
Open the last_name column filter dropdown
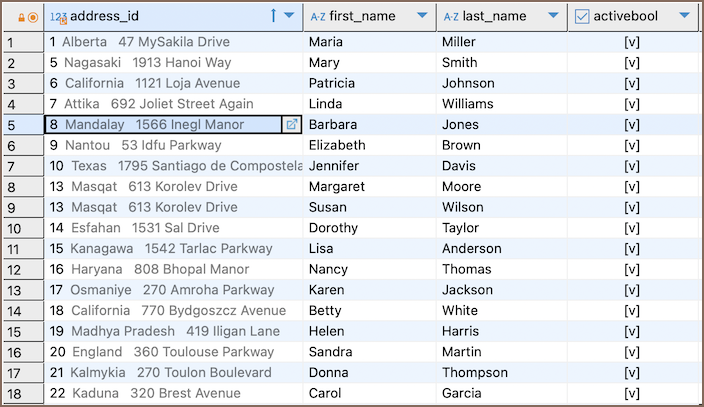[x=553, y=17]
